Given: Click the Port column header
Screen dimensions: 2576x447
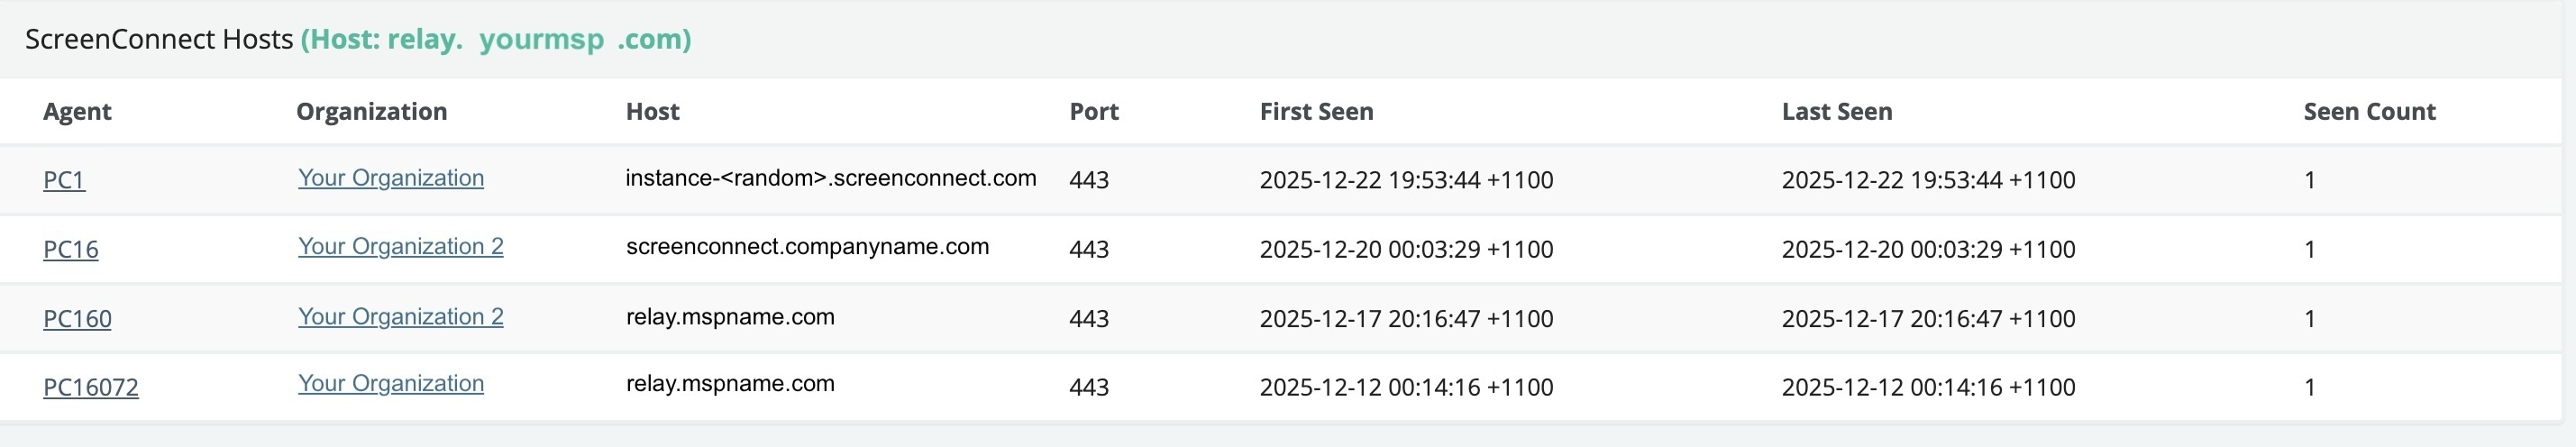Looking at the screenshot, I should tap(1093, 112).
